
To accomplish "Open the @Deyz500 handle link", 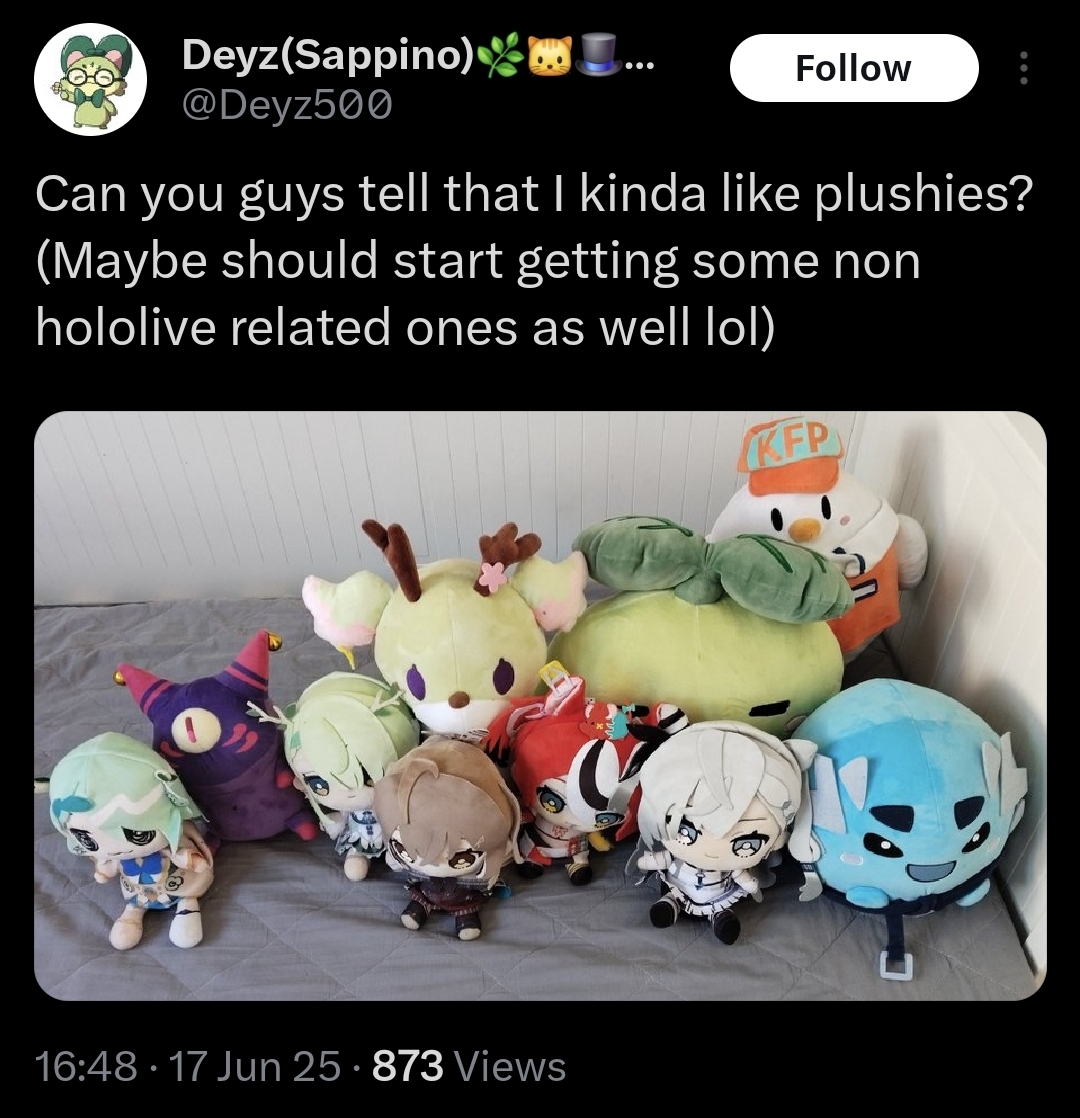I will (x=287, y=106).
